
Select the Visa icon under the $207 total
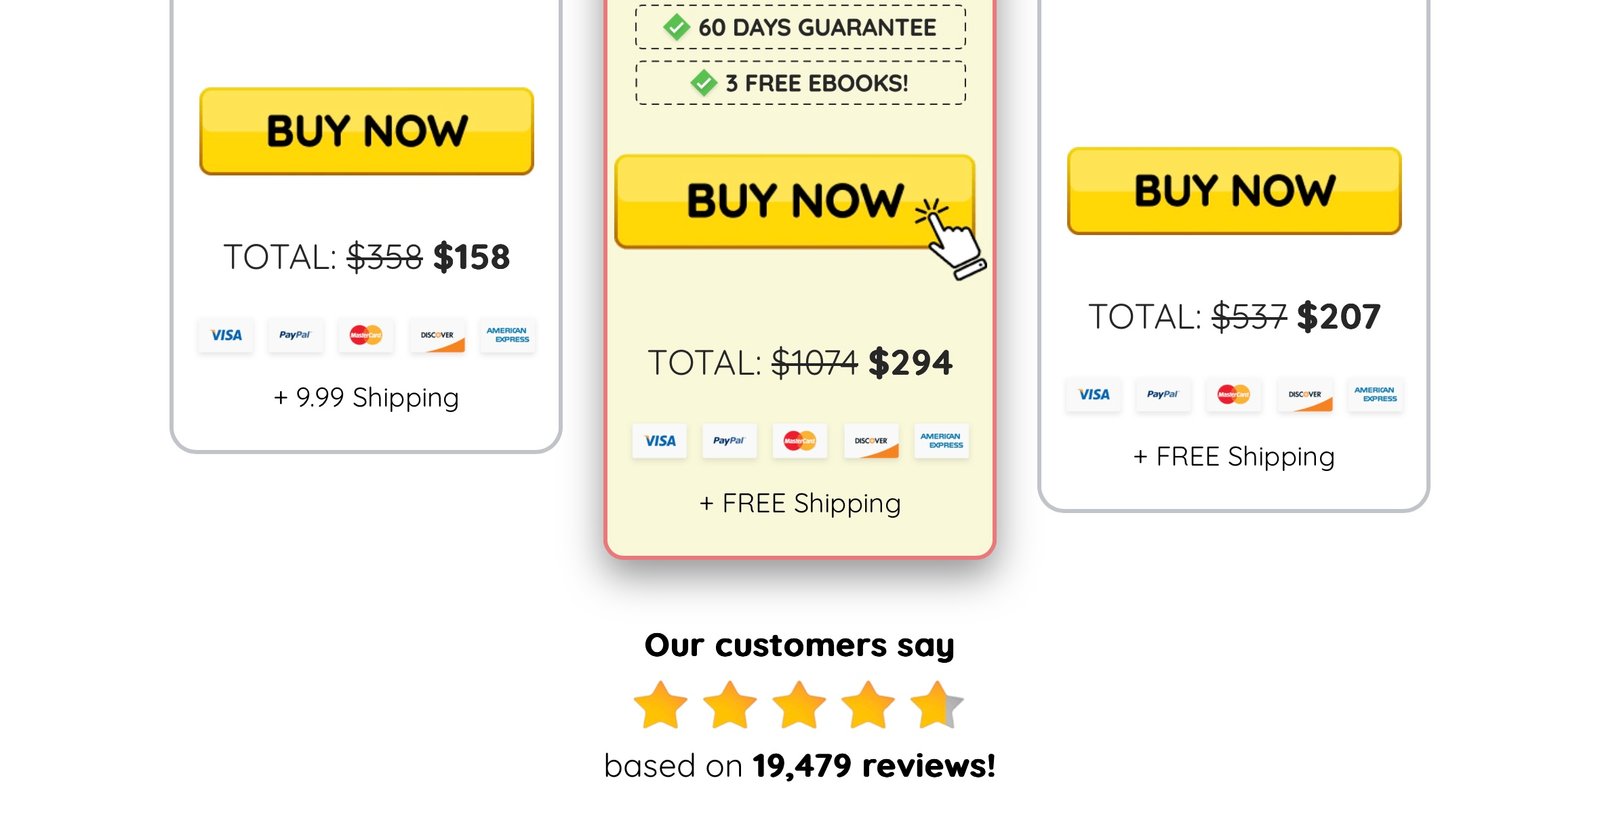[1094, 395]
